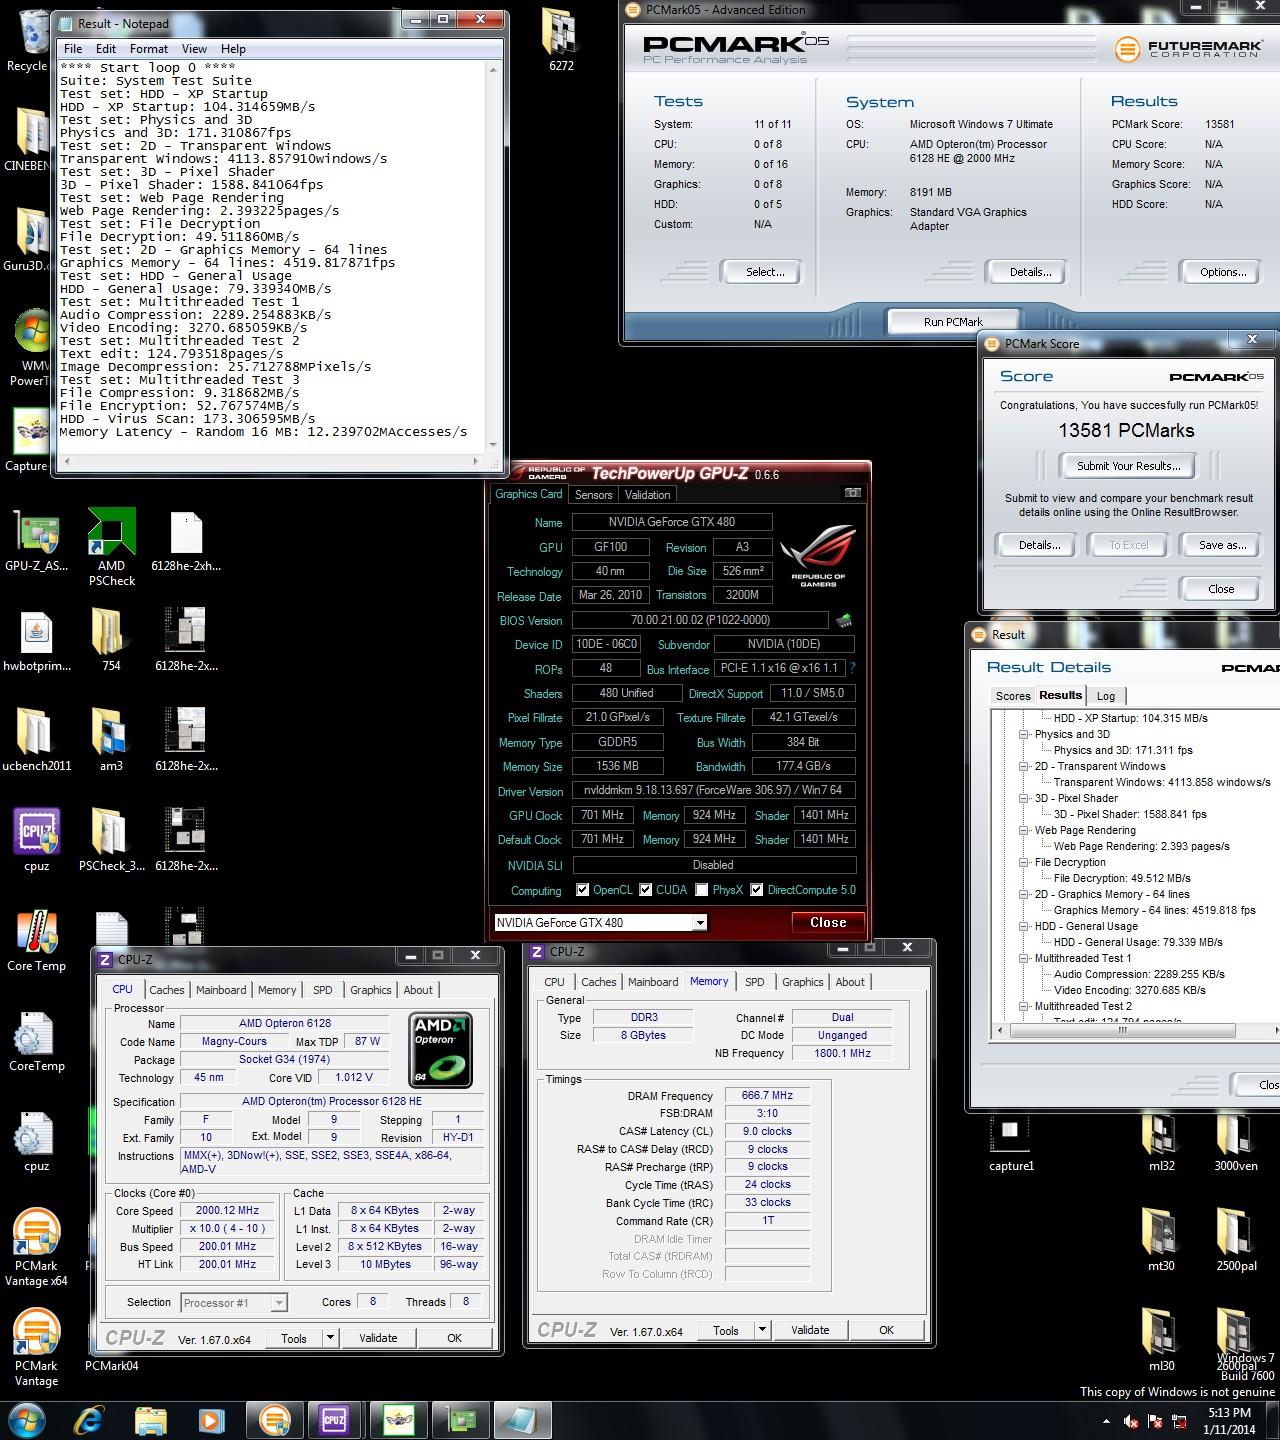Collapse the 3D - Pixel Shader tree node

[1024, 798]
